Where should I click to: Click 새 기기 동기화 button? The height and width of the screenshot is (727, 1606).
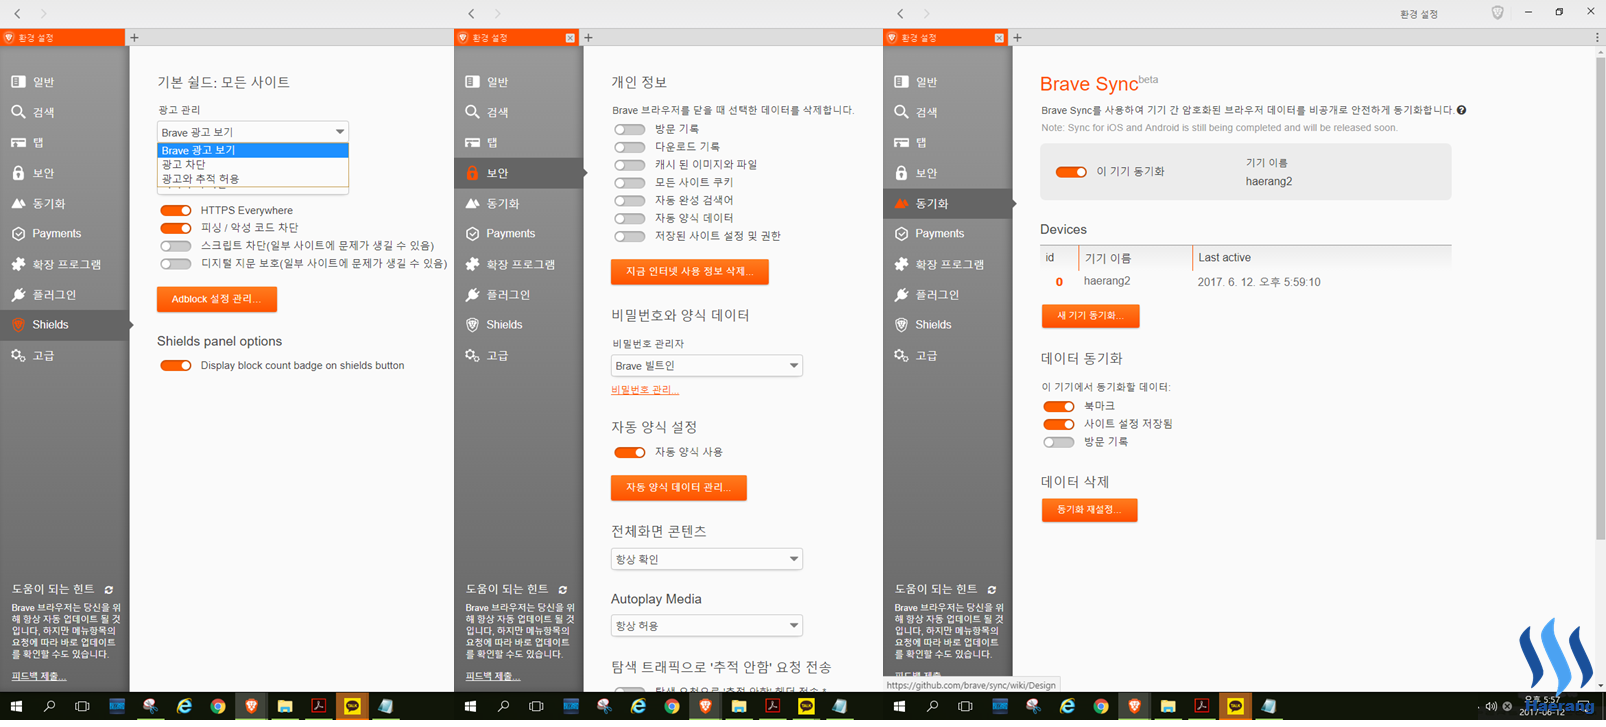(x=1091, y=316)
